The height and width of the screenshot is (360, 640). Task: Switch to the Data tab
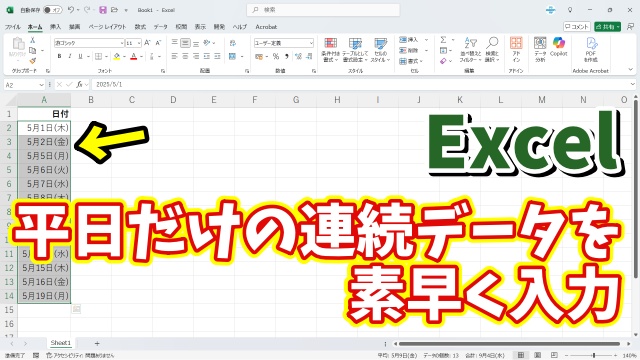[160, 27]
